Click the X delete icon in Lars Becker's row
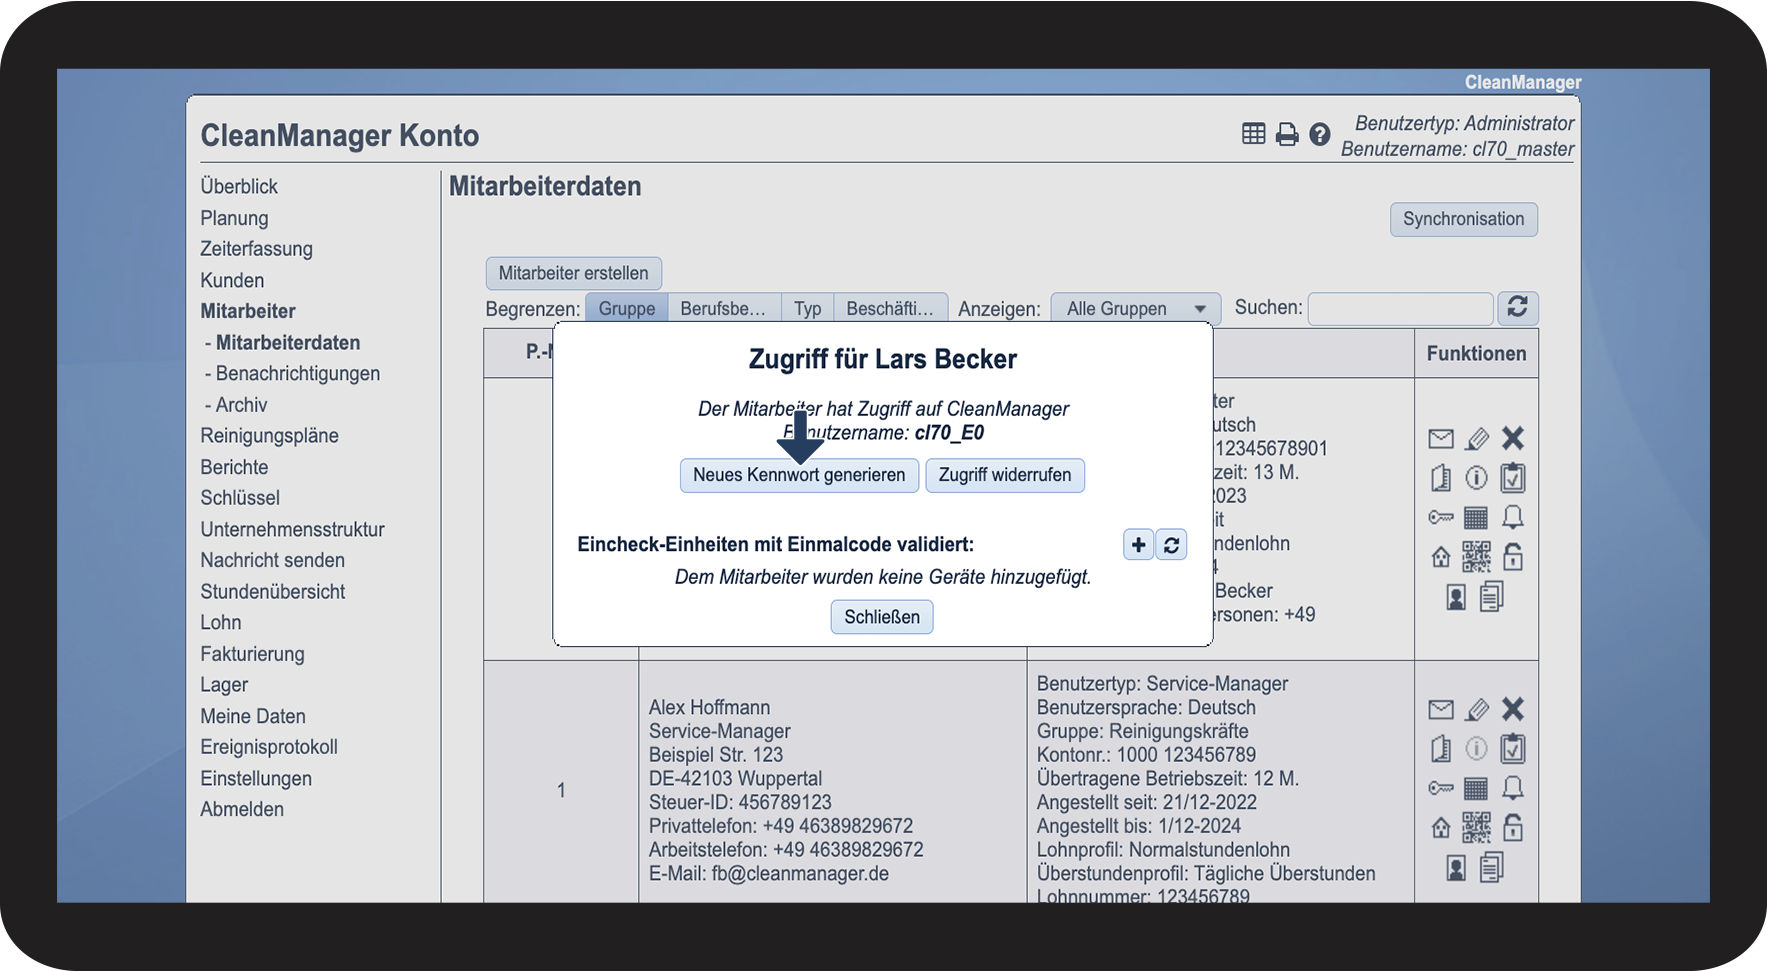The image size is (1767, 971). pyautogui.click(x=1513, y=438)
